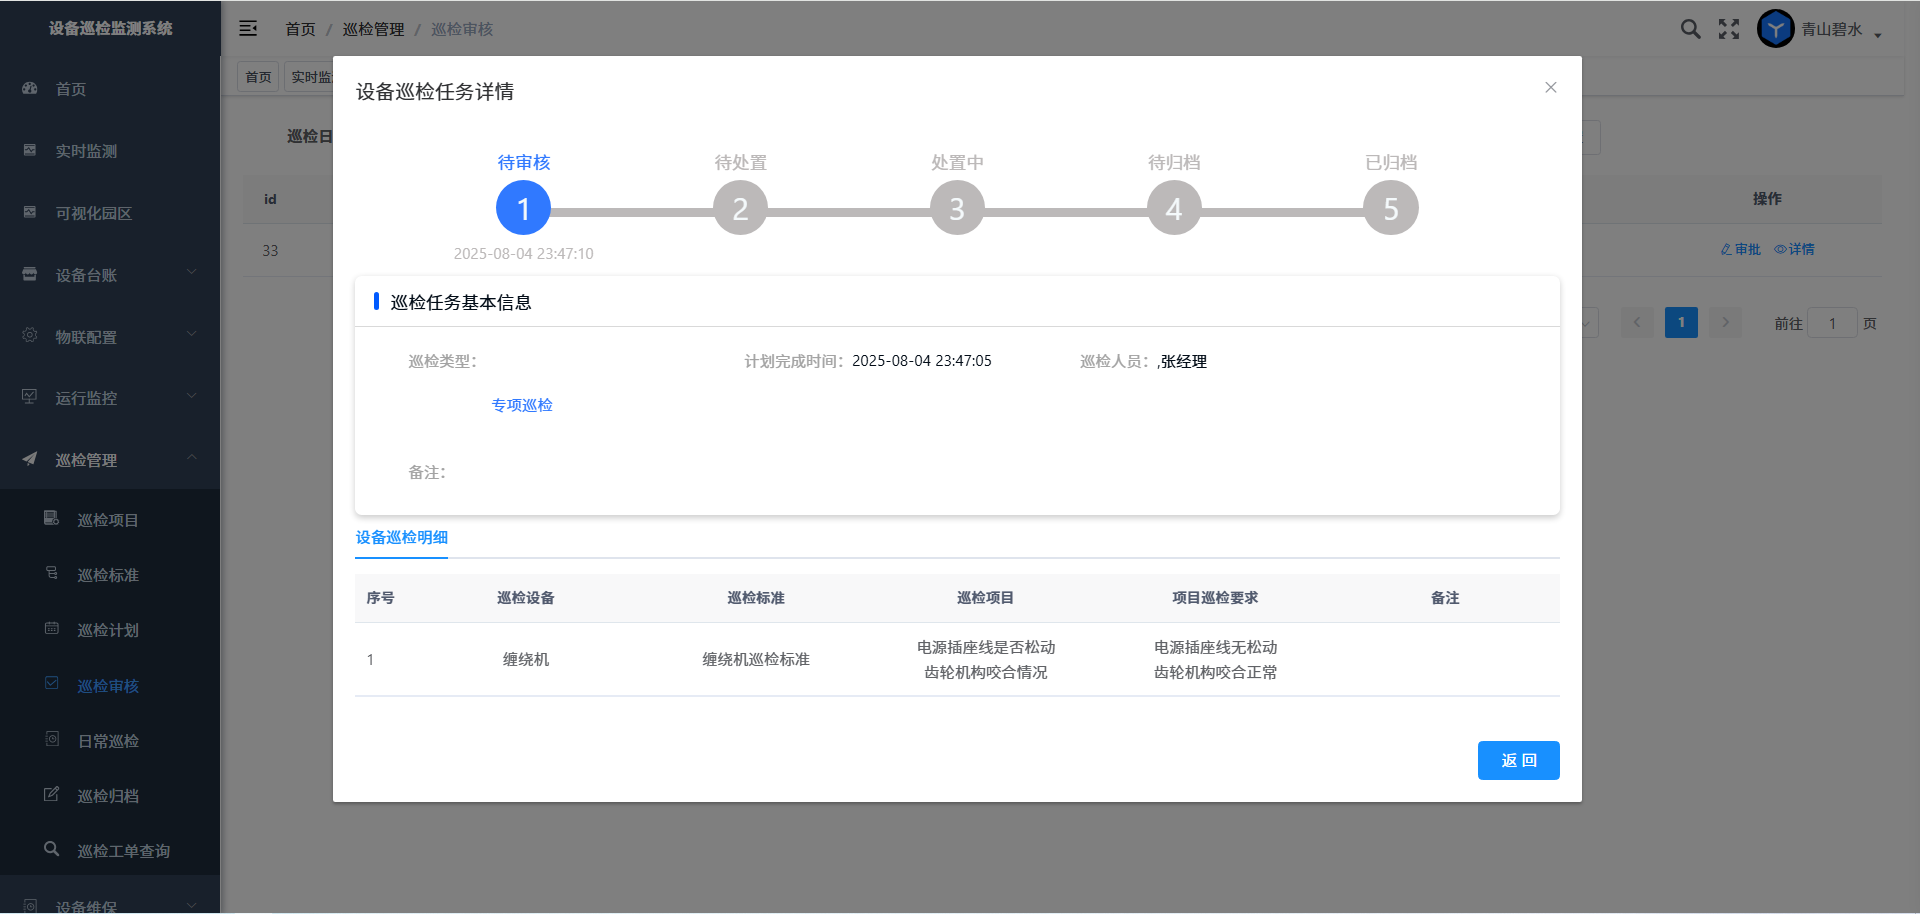Click the 物联配置 gear icon
Image resolution: width=1920 pixels, height=914 pixels.
pyautogui.click(x=30, y=335)
